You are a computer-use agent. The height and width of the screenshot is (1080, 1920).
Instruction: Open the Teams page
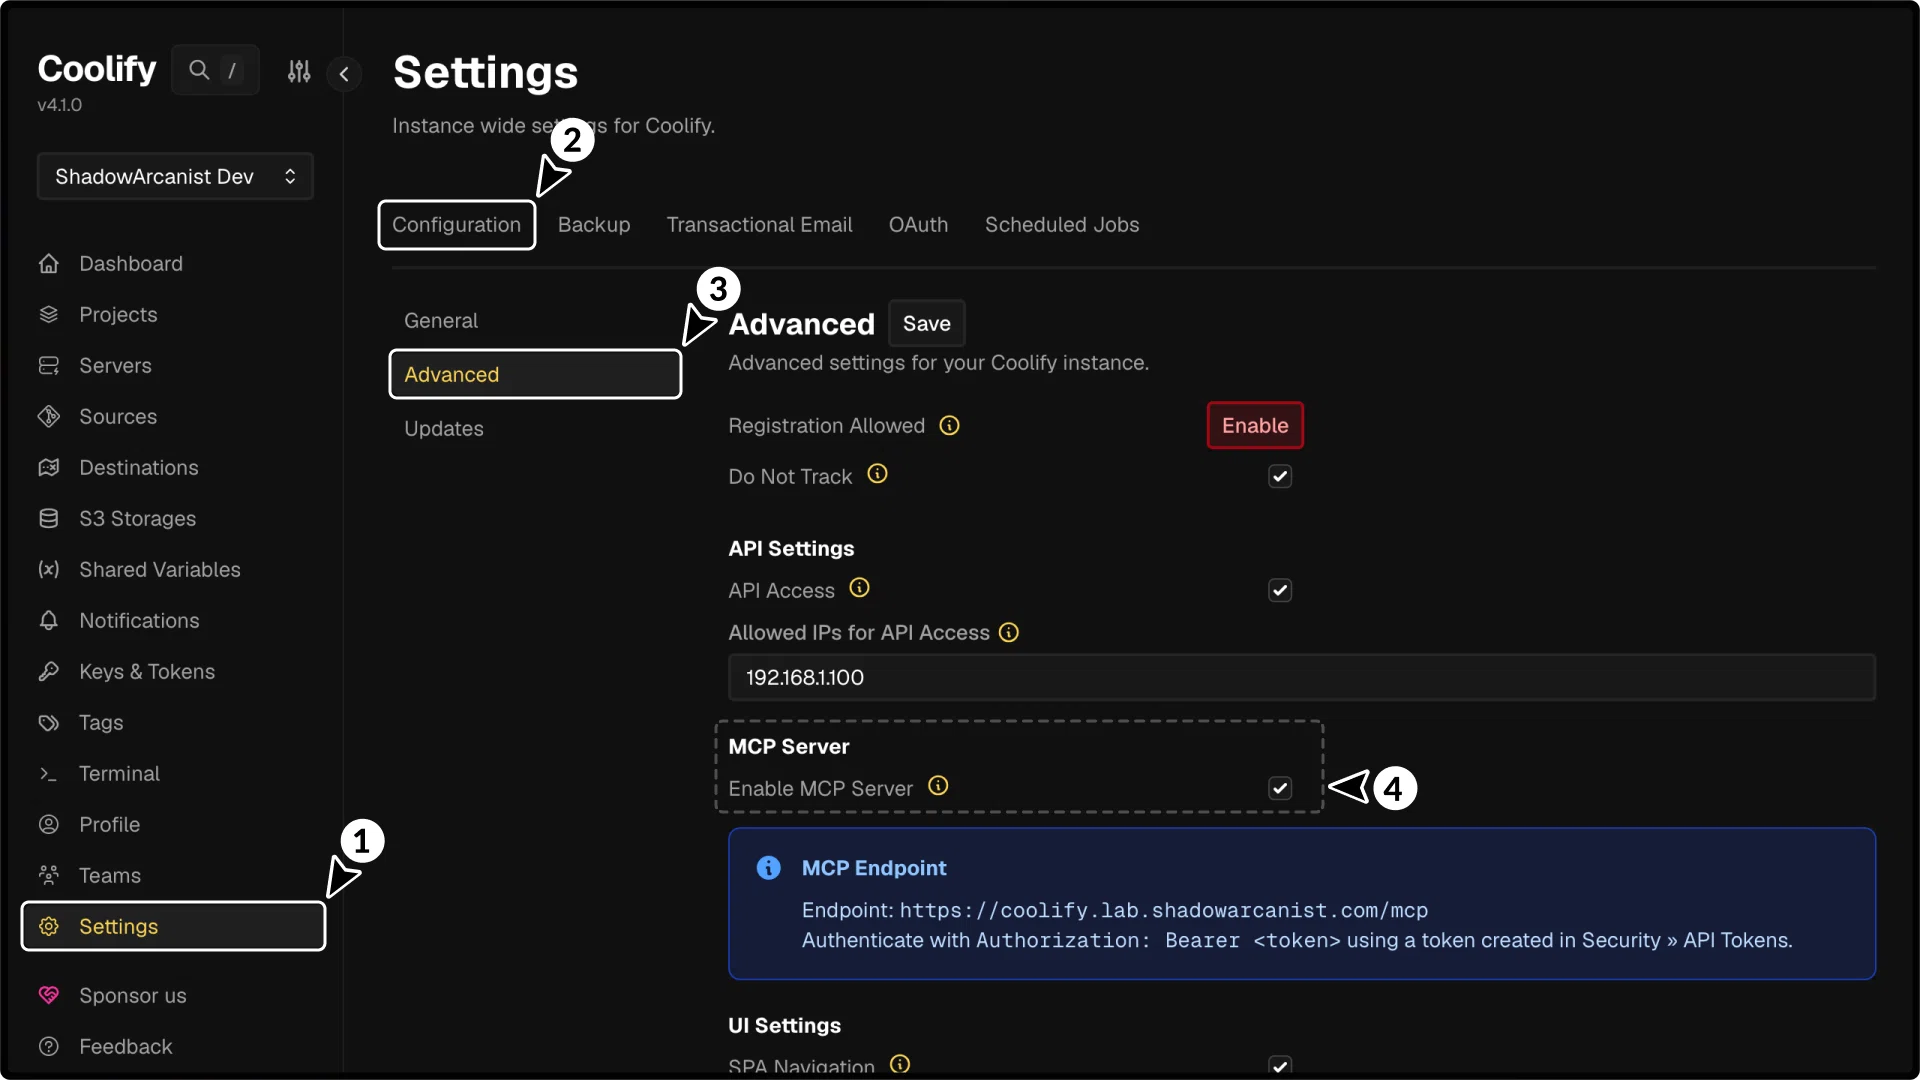110,876
